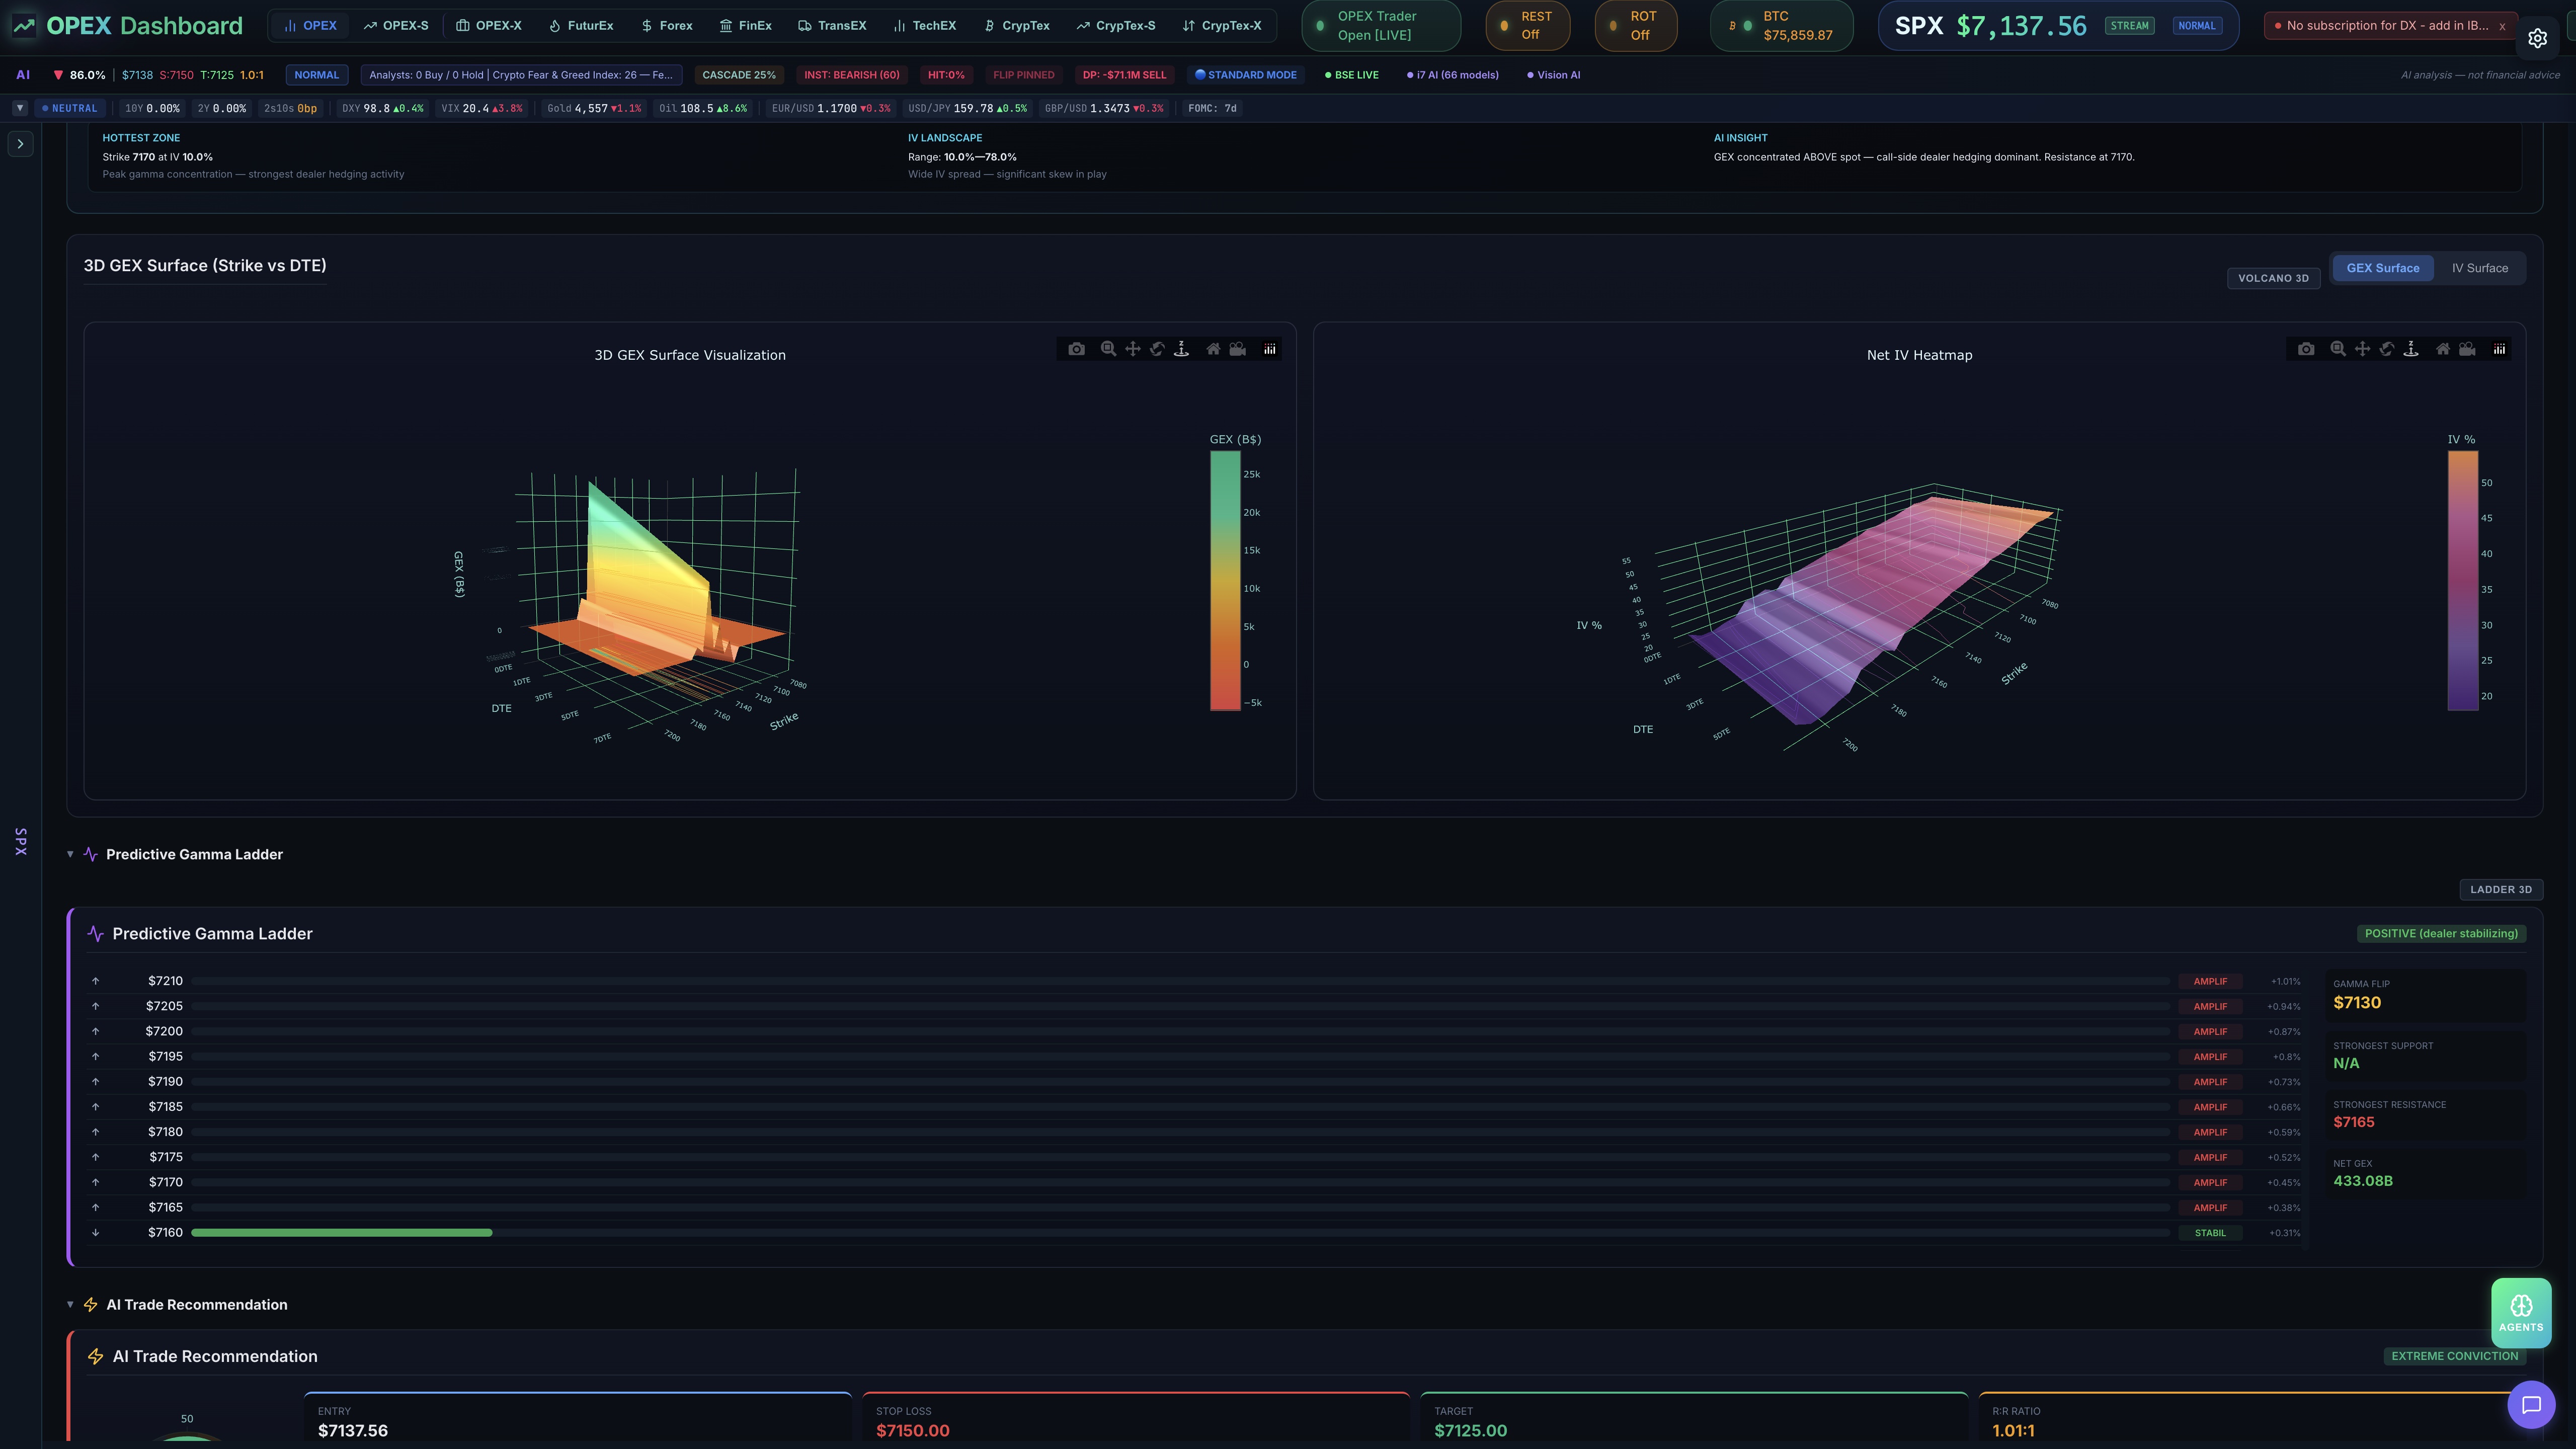Screen dimensions: 2576x1449
Task: Collapse the AI Trade Recommendation section
Action: coord(70,1305)
